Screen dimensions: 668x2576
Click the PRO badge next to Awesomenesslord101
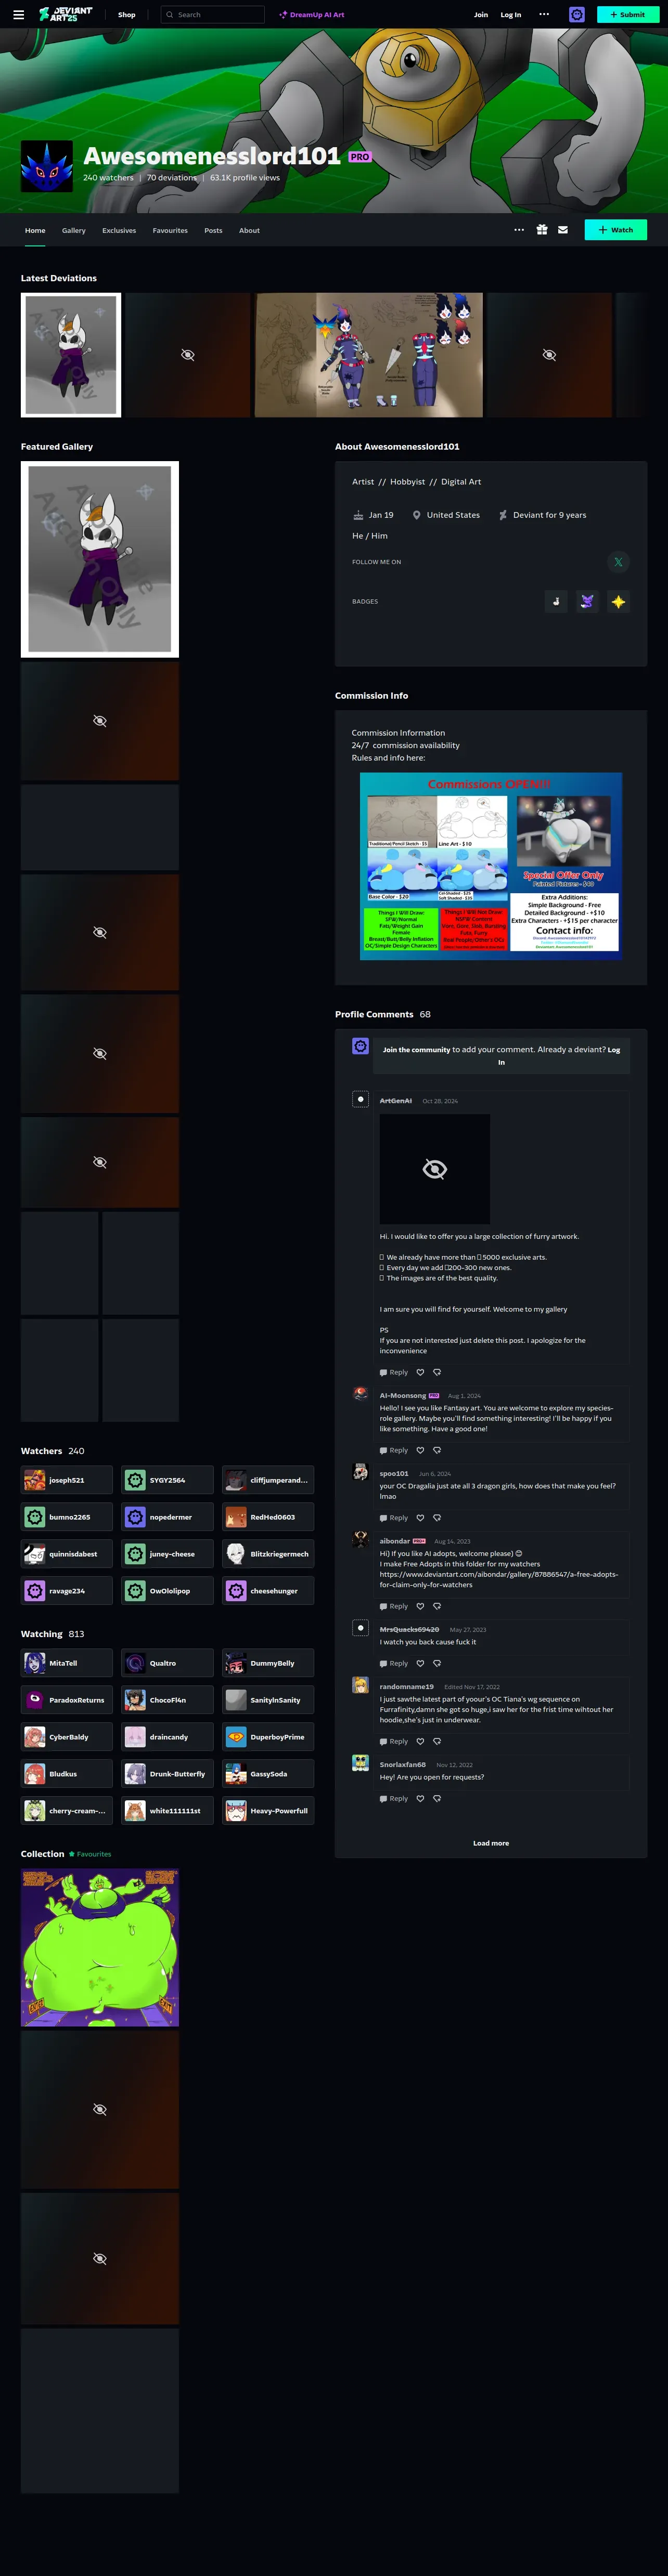pos(359,157)
